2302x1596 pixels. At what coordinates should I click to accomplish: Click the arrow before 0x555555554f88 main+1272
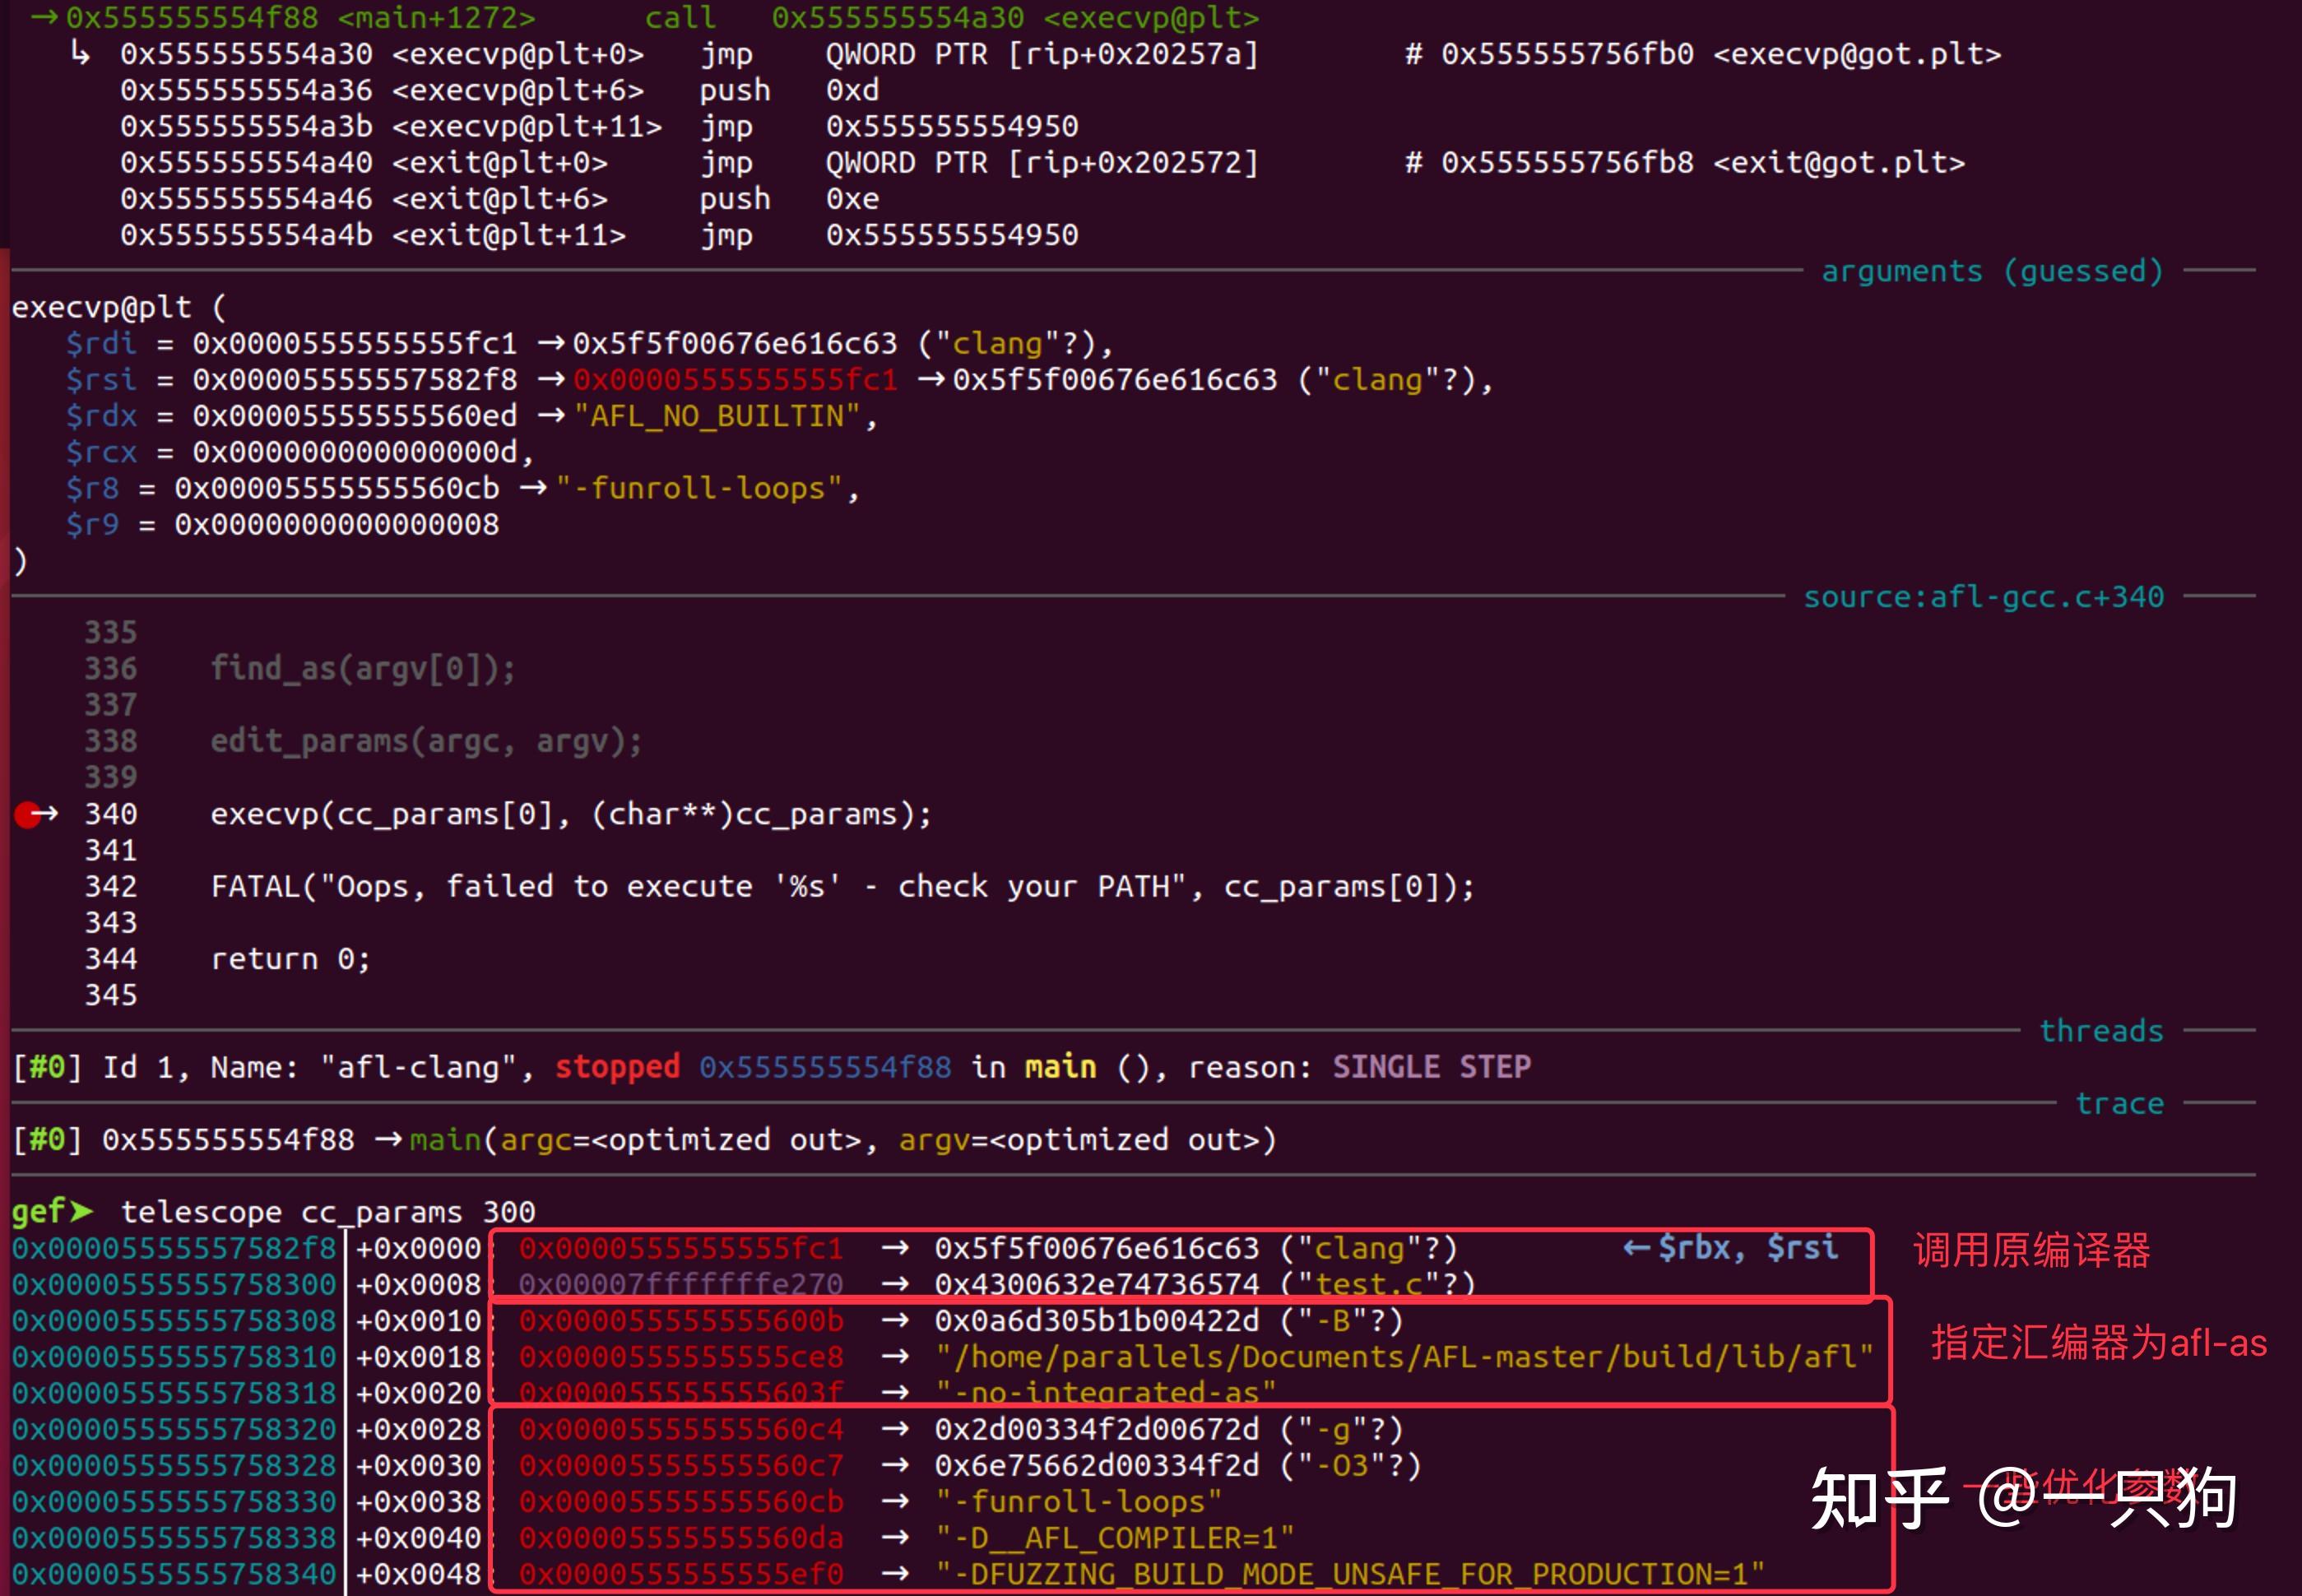(44, 18)
